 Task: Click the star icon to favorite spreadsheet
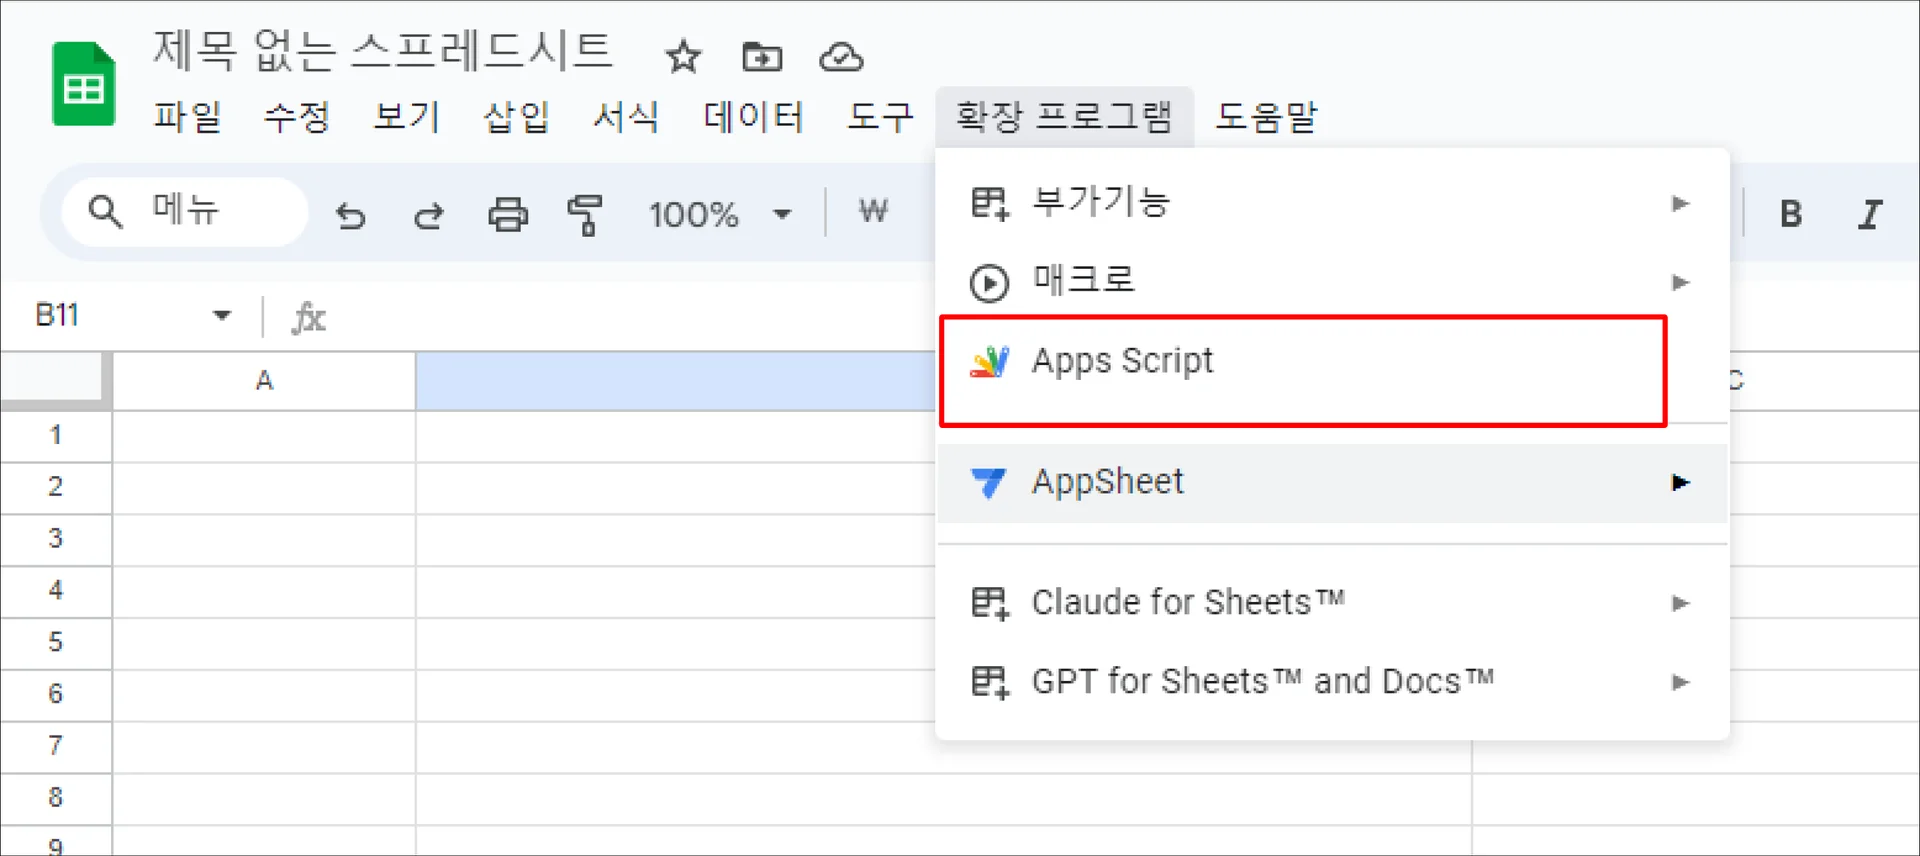pyautogui.click(x=683, y=57)
